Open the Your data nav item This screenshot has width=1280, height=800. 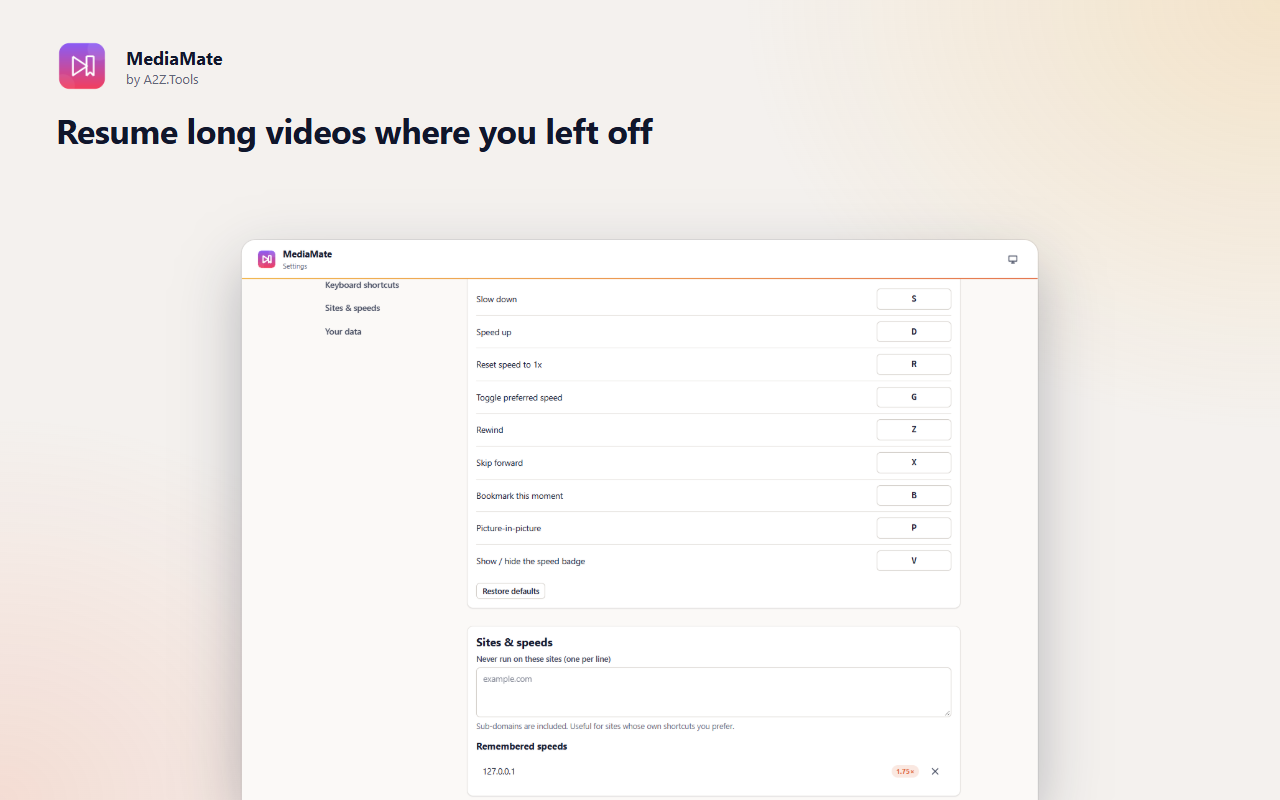(343, 331)
